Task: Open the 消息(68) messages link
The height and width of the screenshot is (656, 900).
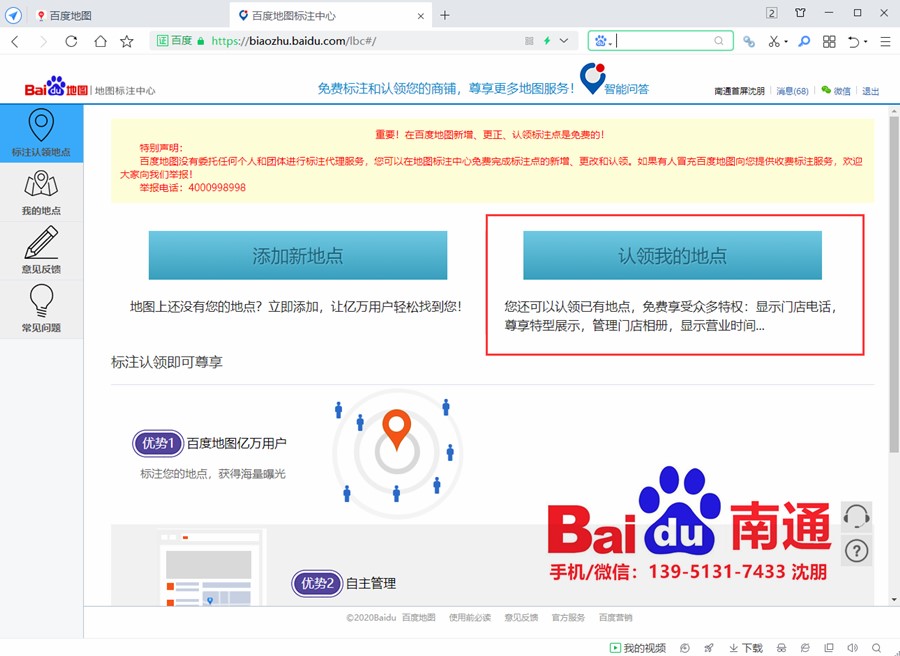Action: coord(792,91)
